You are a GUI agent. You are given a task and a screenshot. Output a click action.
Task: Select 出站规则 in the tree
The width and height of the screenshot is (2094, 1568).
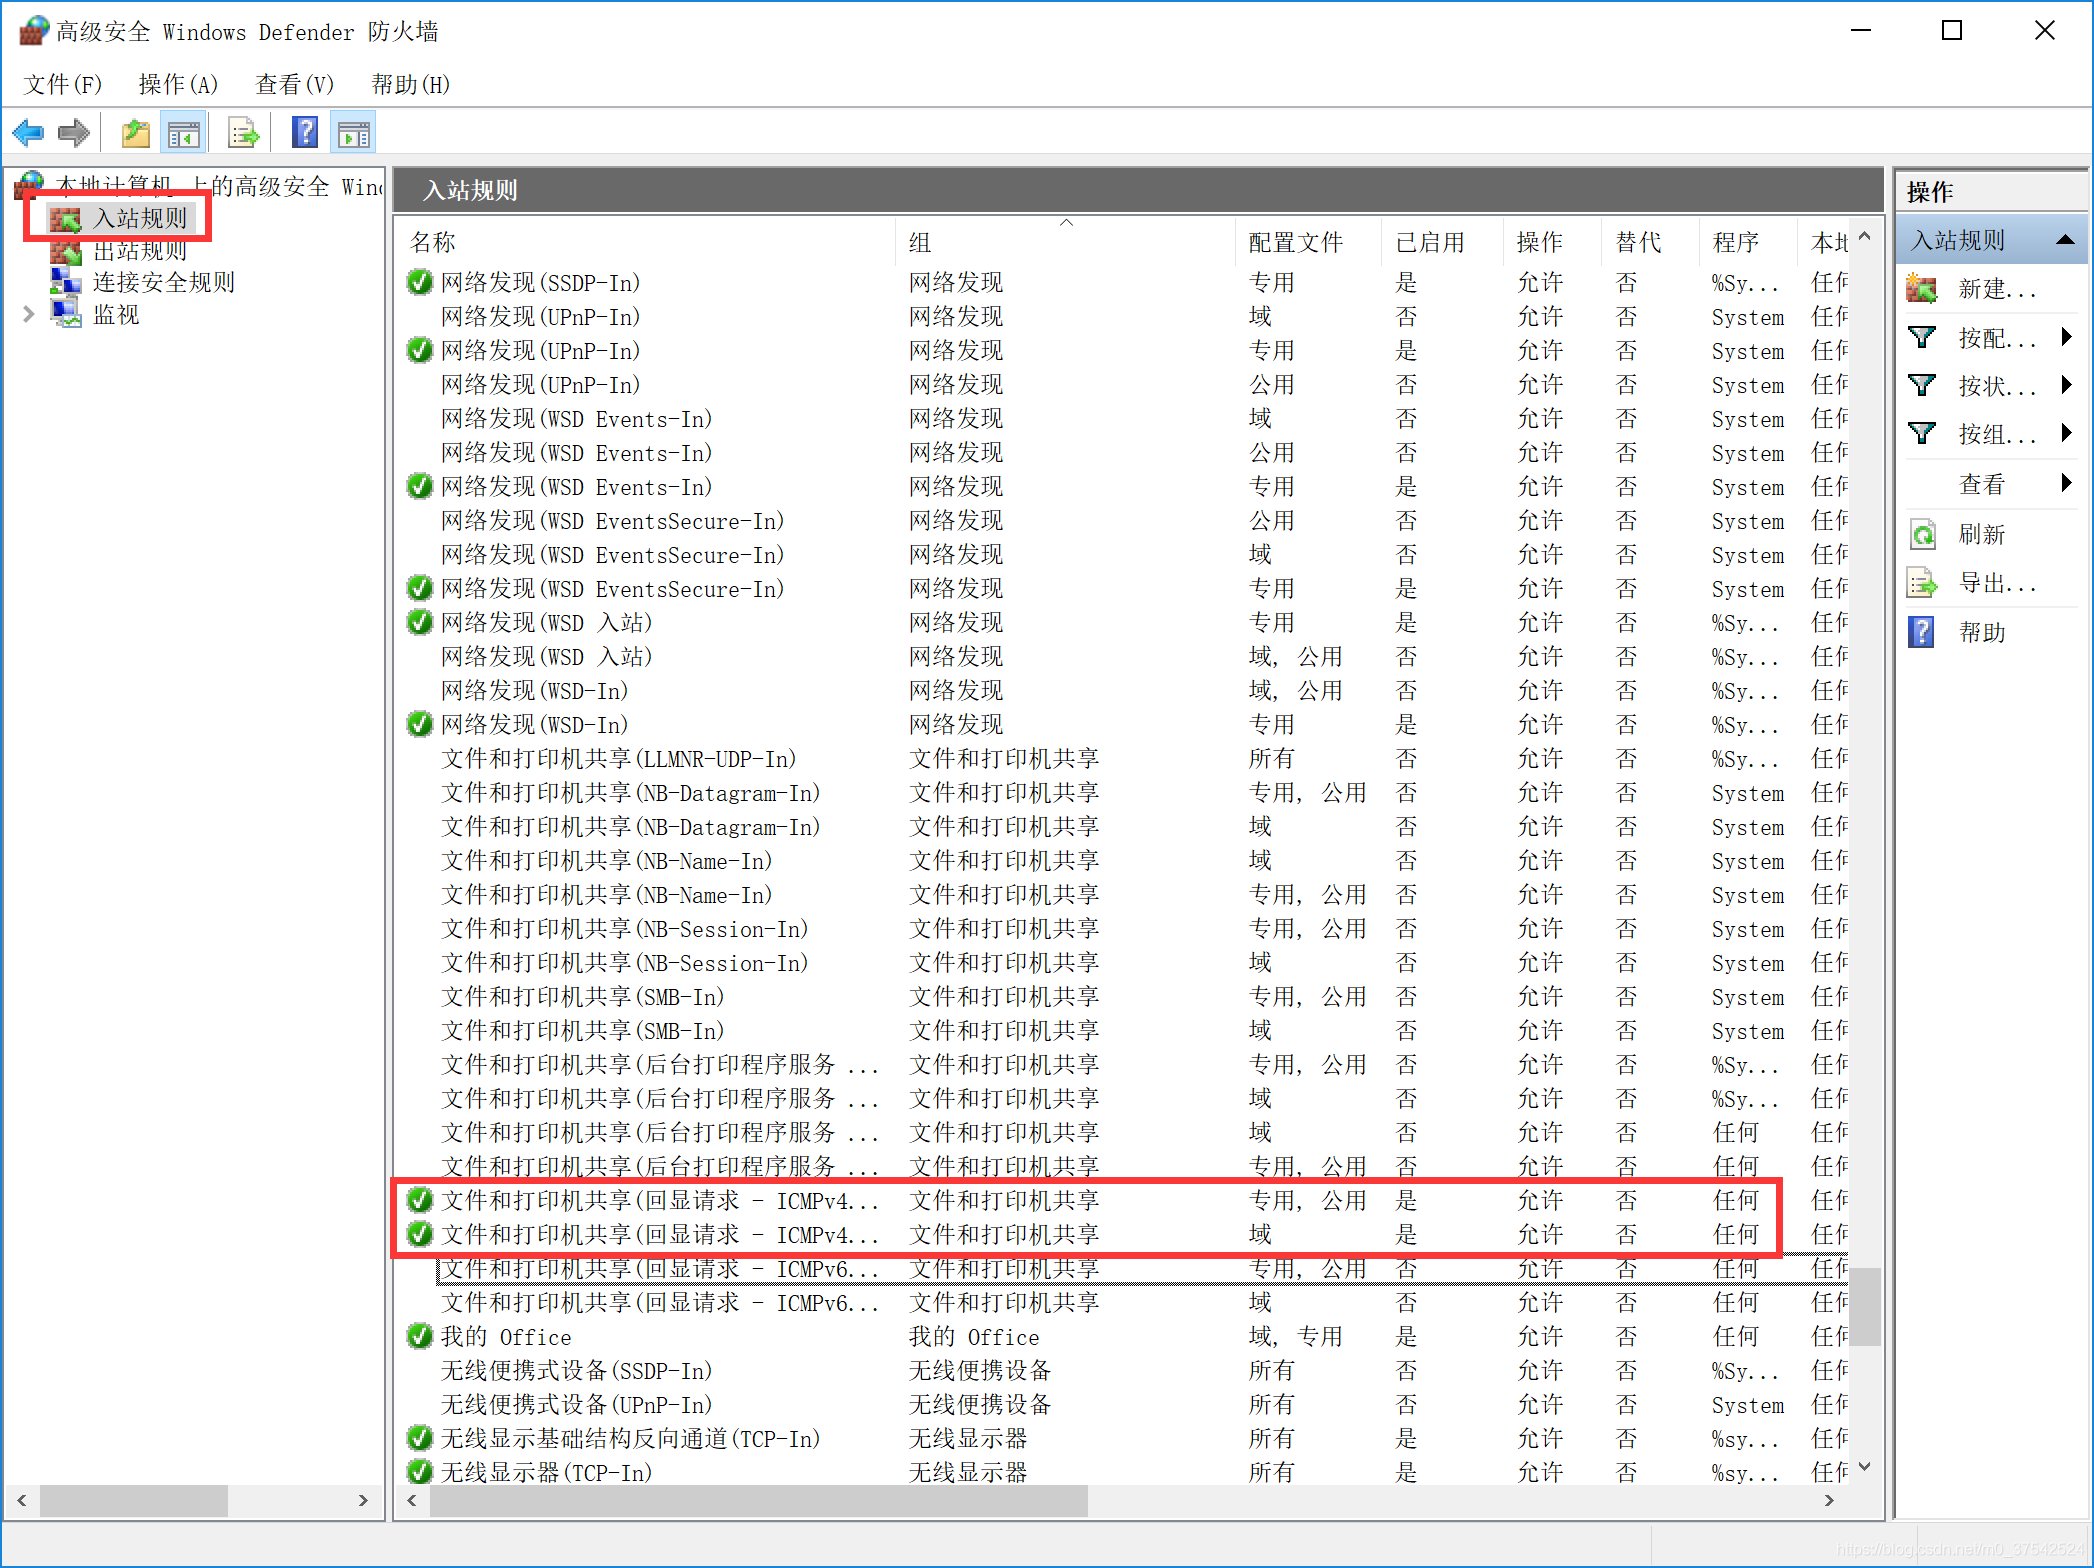pyautogui.click(x=140, y=251)
